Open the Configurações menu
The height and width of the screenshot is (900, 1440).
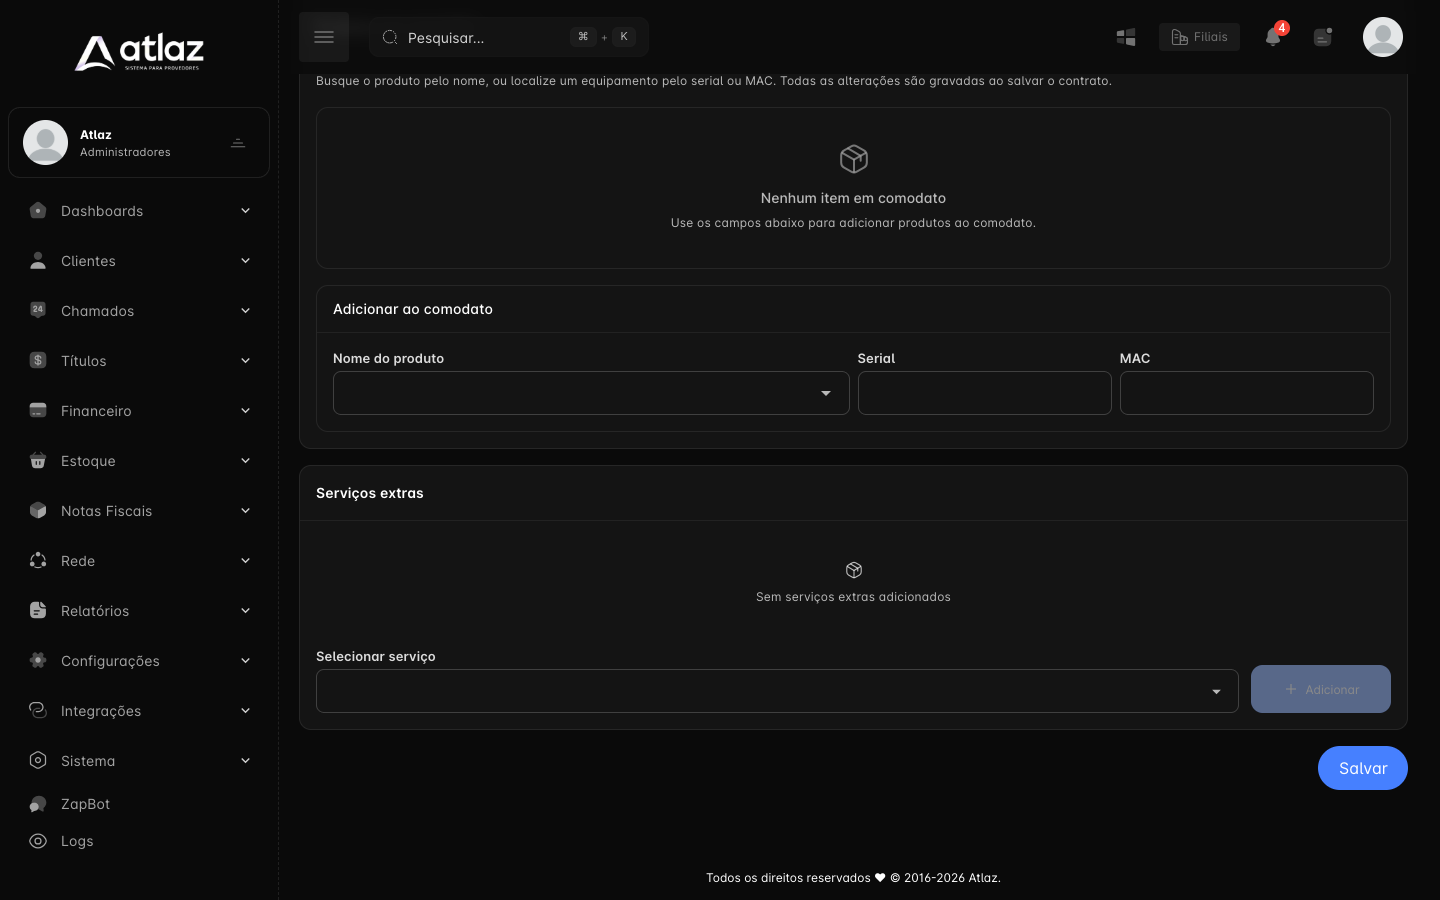(139, 660)
